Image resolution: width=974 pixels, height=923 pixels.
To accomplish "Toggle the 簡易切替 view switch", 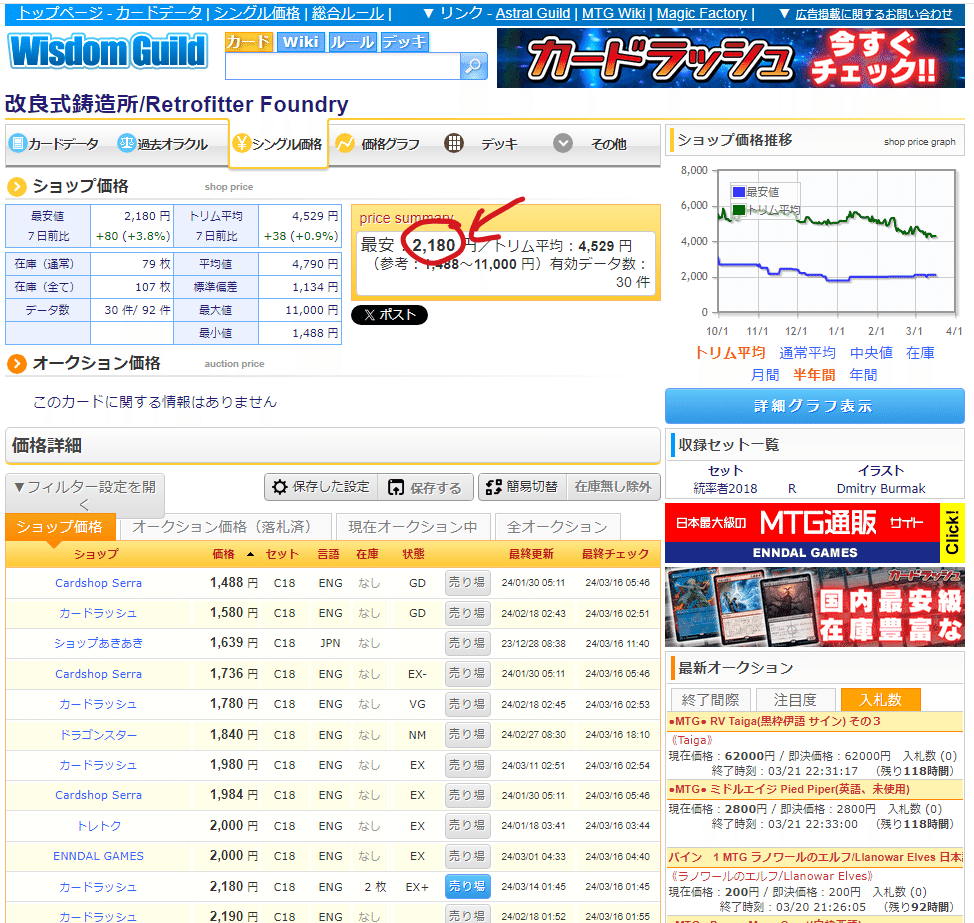I will point(522,487).
